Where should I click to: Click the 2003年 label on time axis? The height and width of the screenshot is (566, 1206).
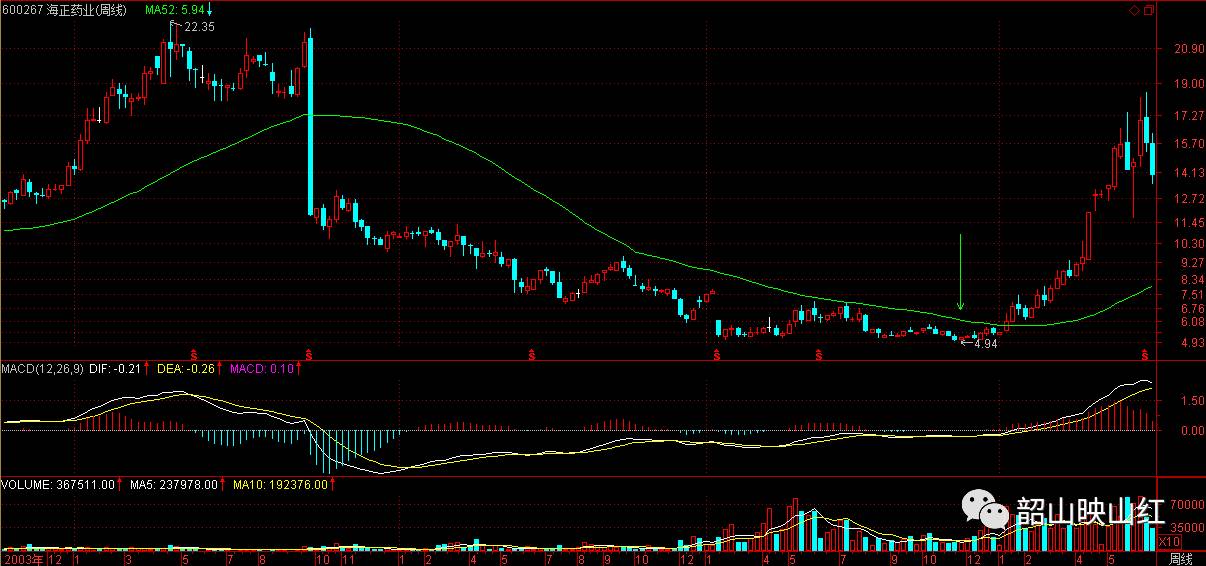pyautogui.click(x=23, y=559)
